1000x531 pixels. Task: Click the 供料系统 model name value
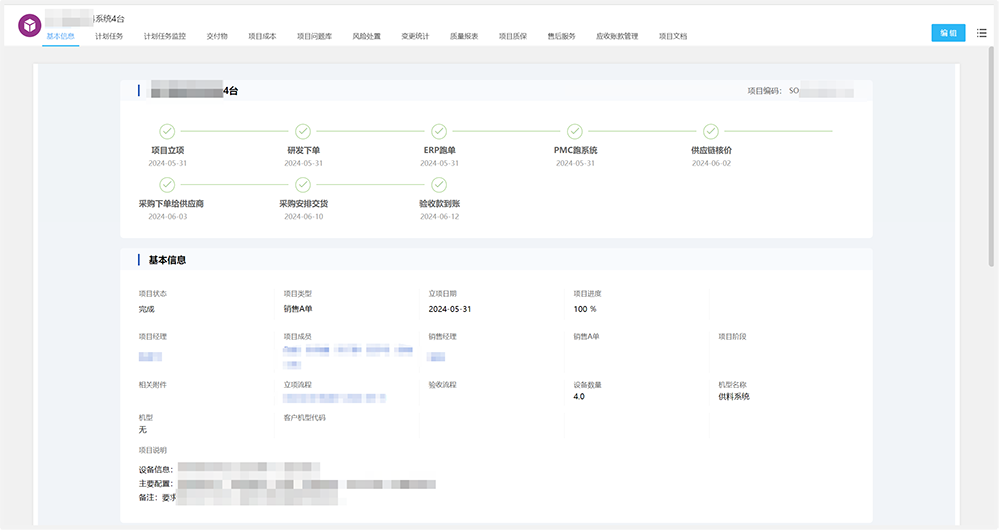[x=734, y=396]
